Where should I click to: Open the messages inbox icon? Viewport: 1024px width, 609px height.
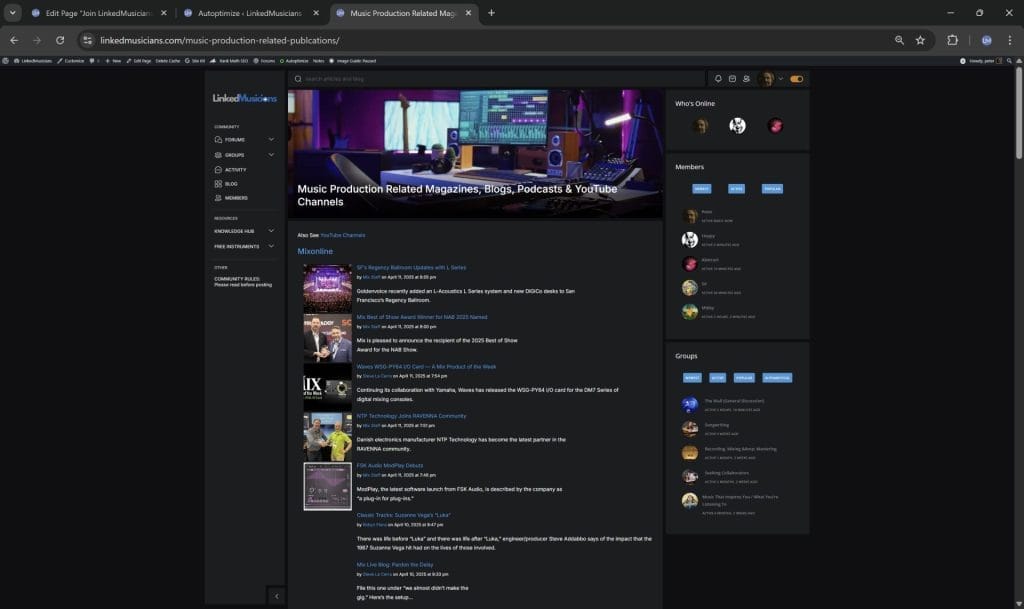(732, 79)
